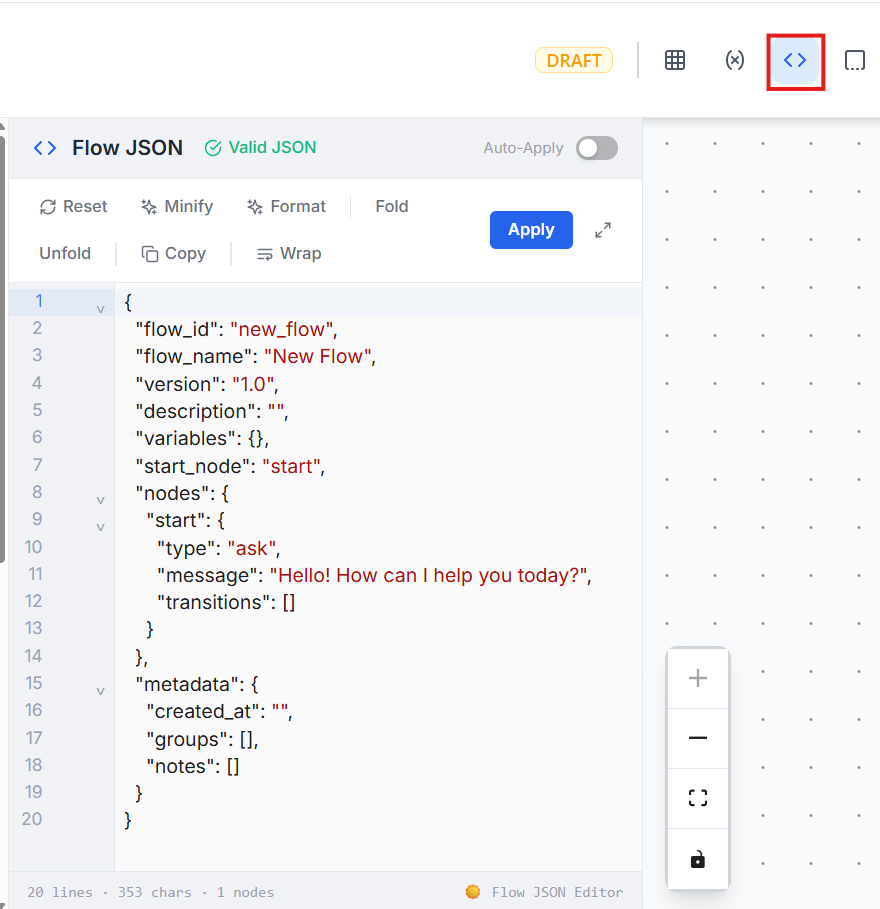The image size is (880, 909).
Task: Unfold all JSON sections
Action: pyautogui.click(x=65, y=253)
